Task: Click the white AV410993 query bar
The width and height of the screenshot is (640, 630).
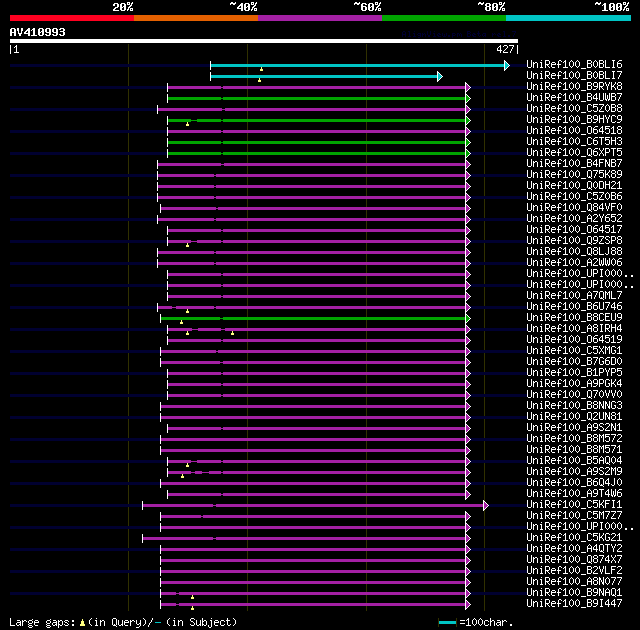Action: [x=264, y=41]
